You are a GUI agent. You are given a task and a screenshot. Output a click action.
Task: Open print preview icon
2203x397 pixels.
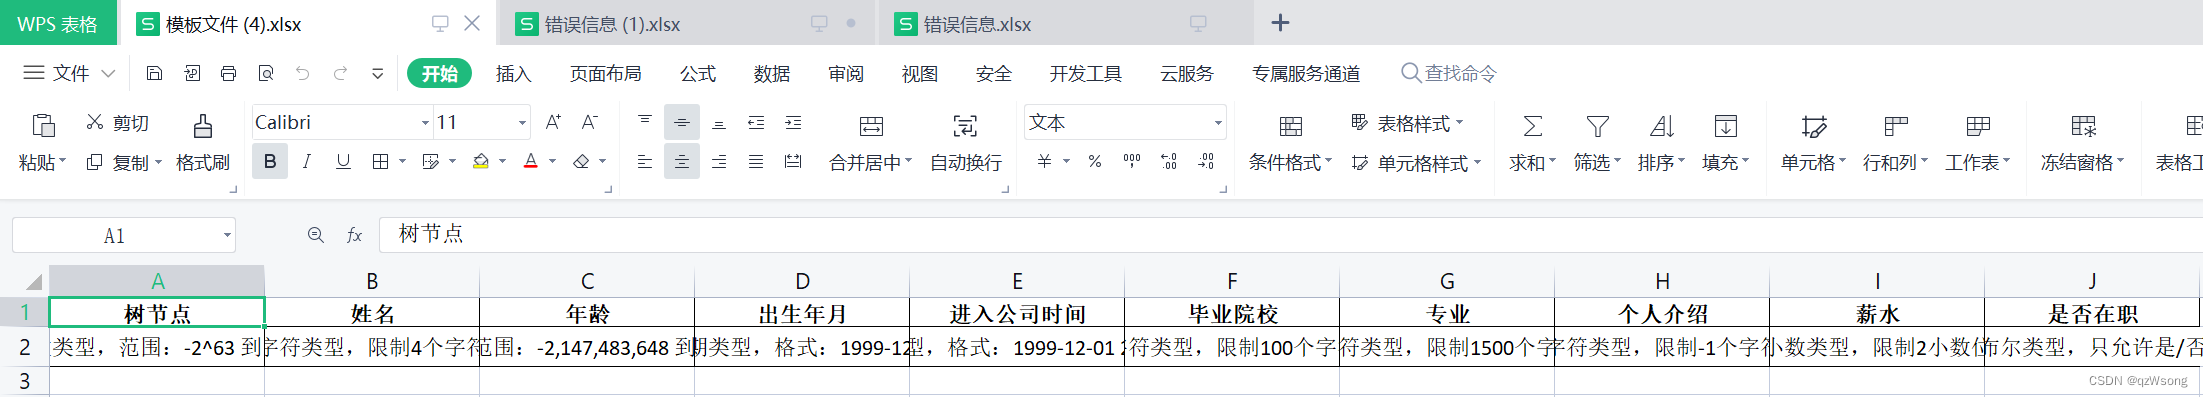[x=265, y=73]
